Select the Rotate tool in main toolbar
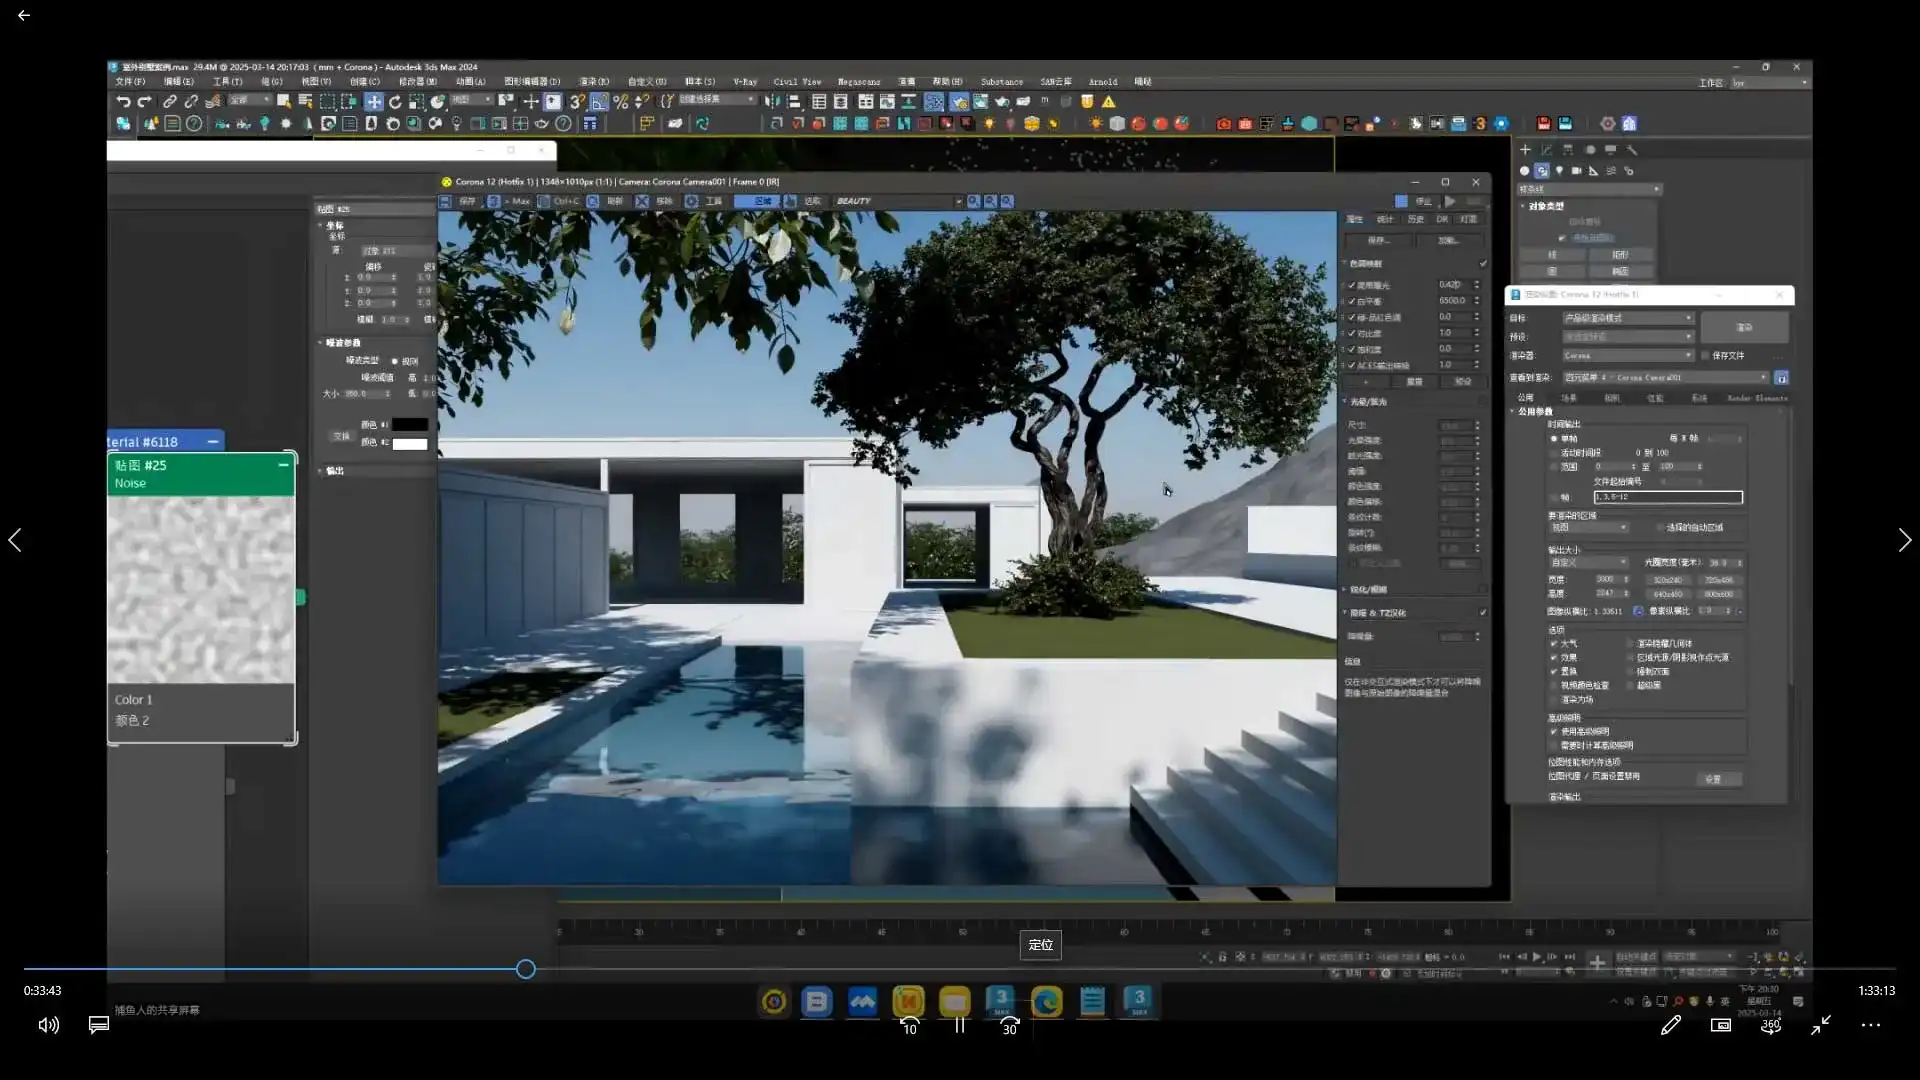 (x=395, y=101)
